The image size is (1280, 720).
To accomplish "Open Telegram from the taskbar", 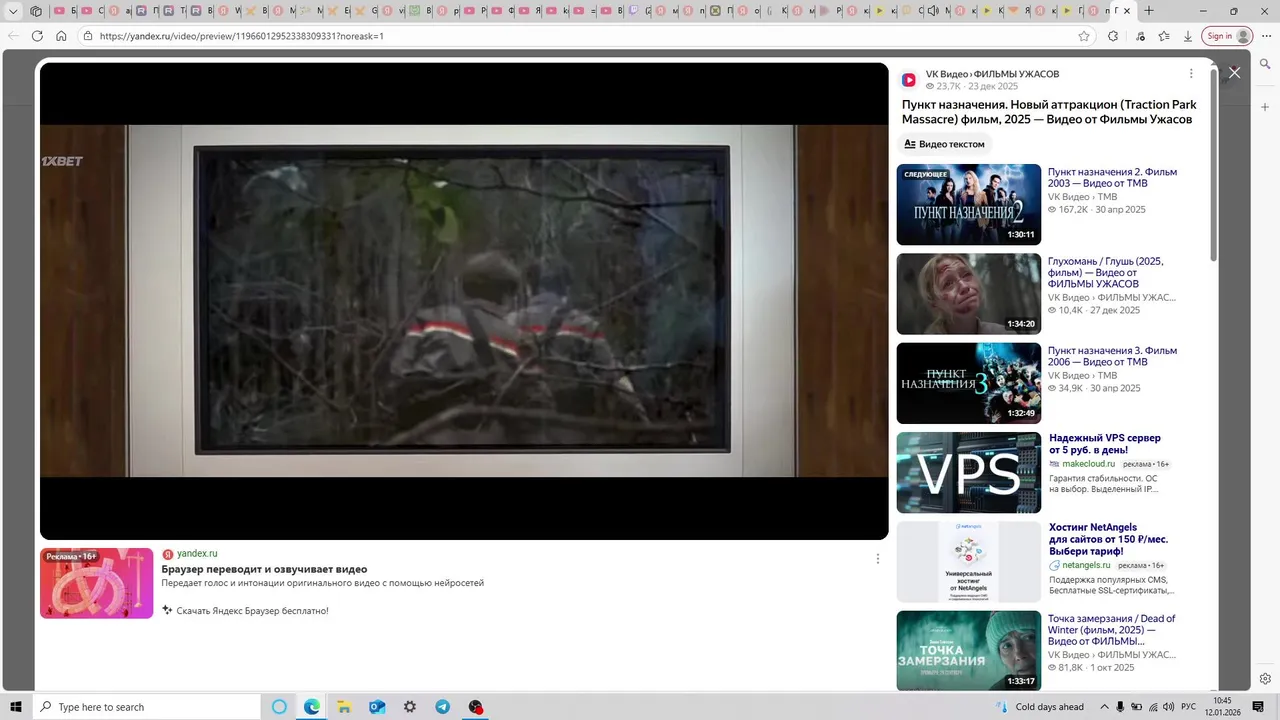I will pos(442,707).
